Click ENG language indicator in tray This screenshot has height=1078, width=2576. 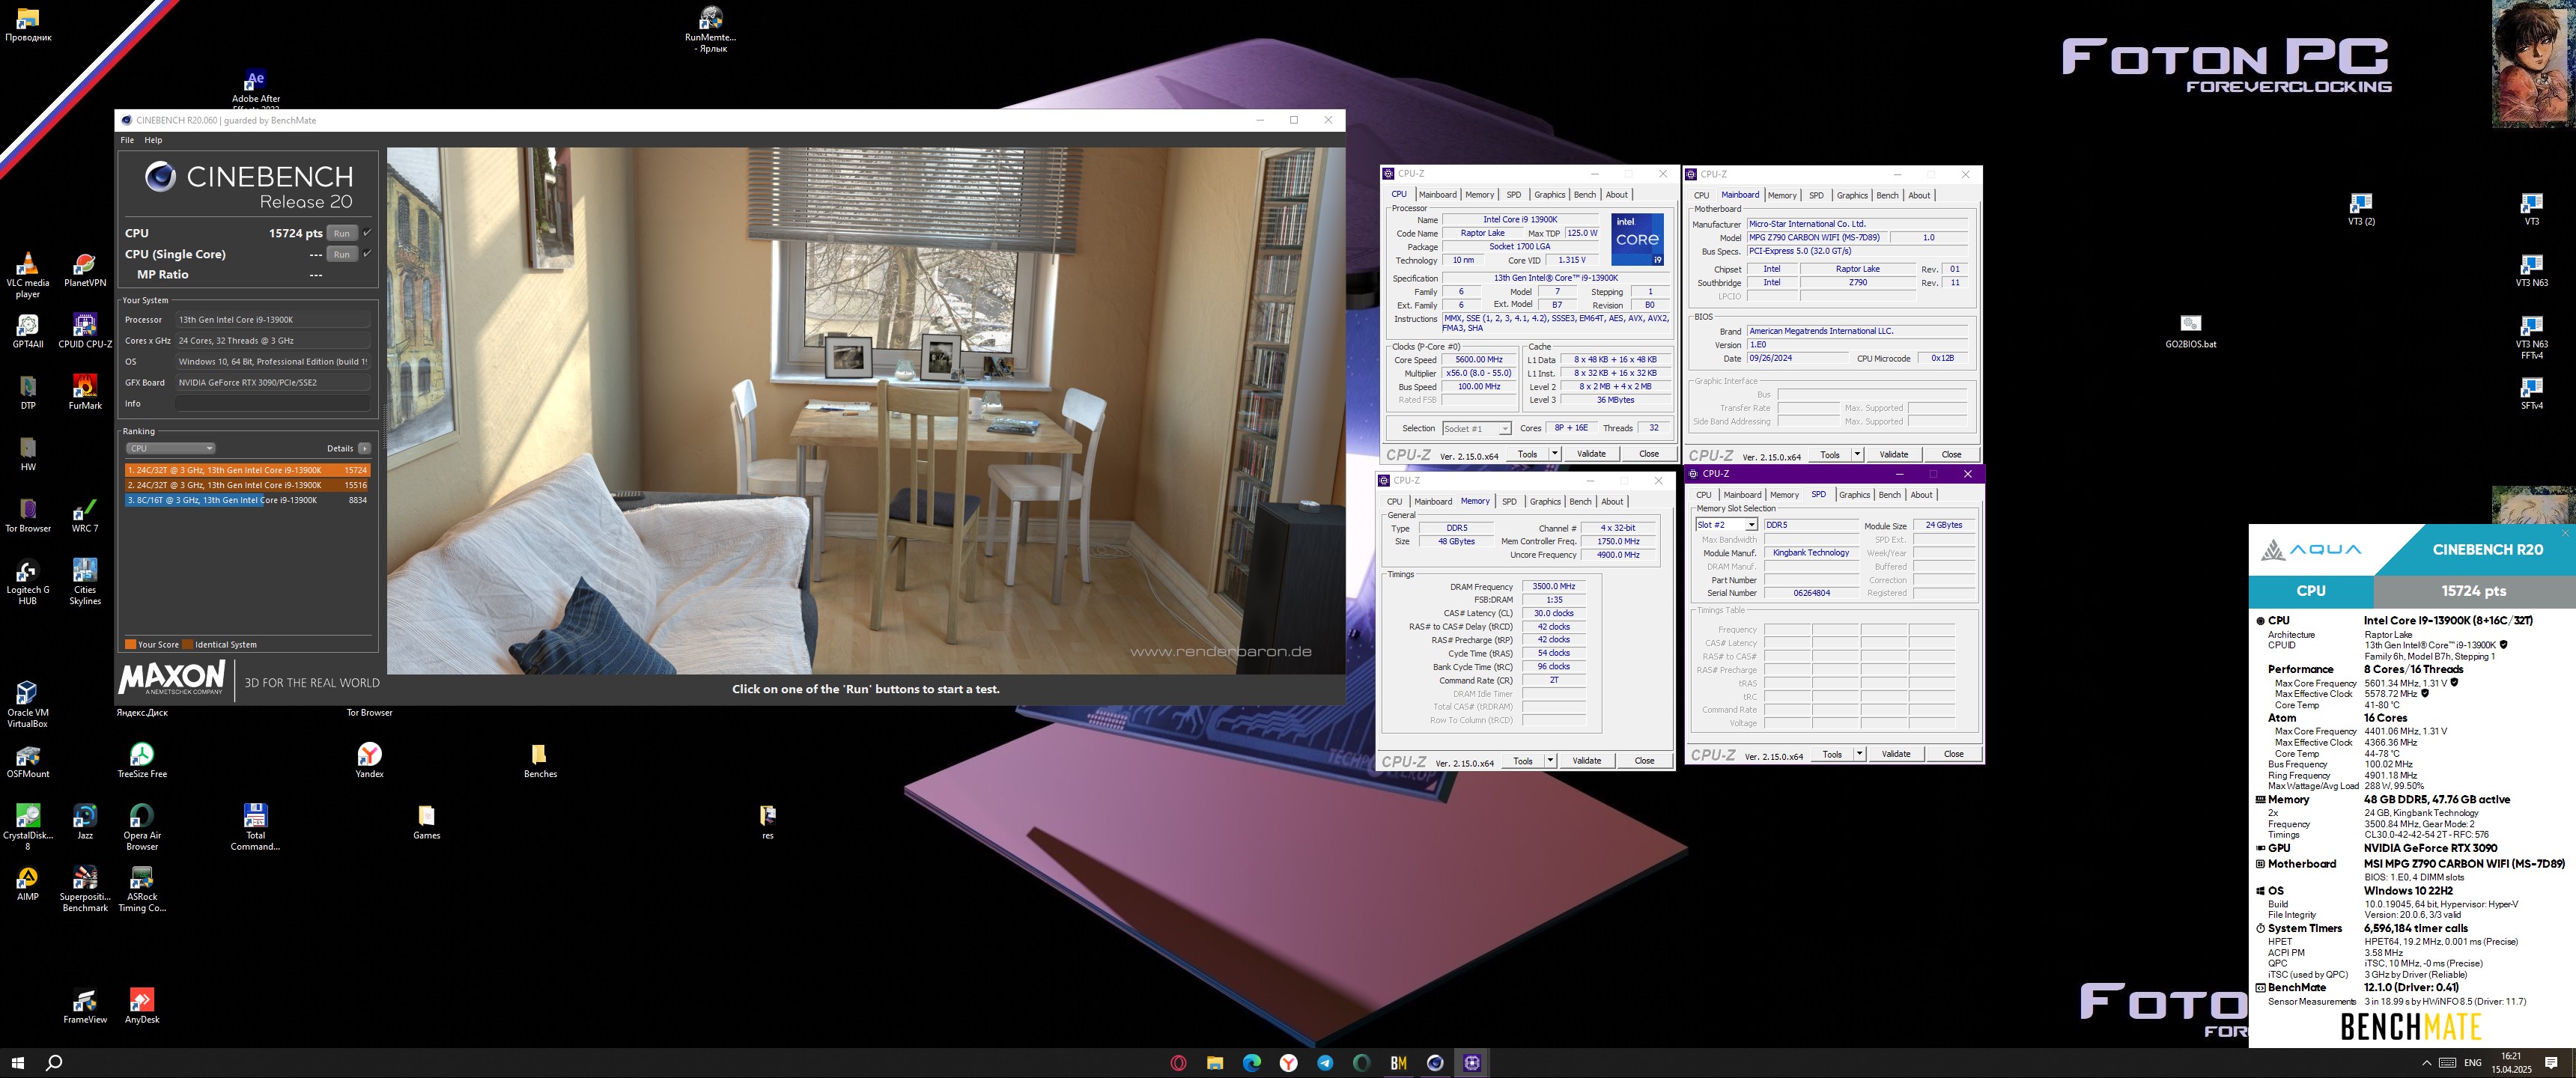pos(2473,1063)
